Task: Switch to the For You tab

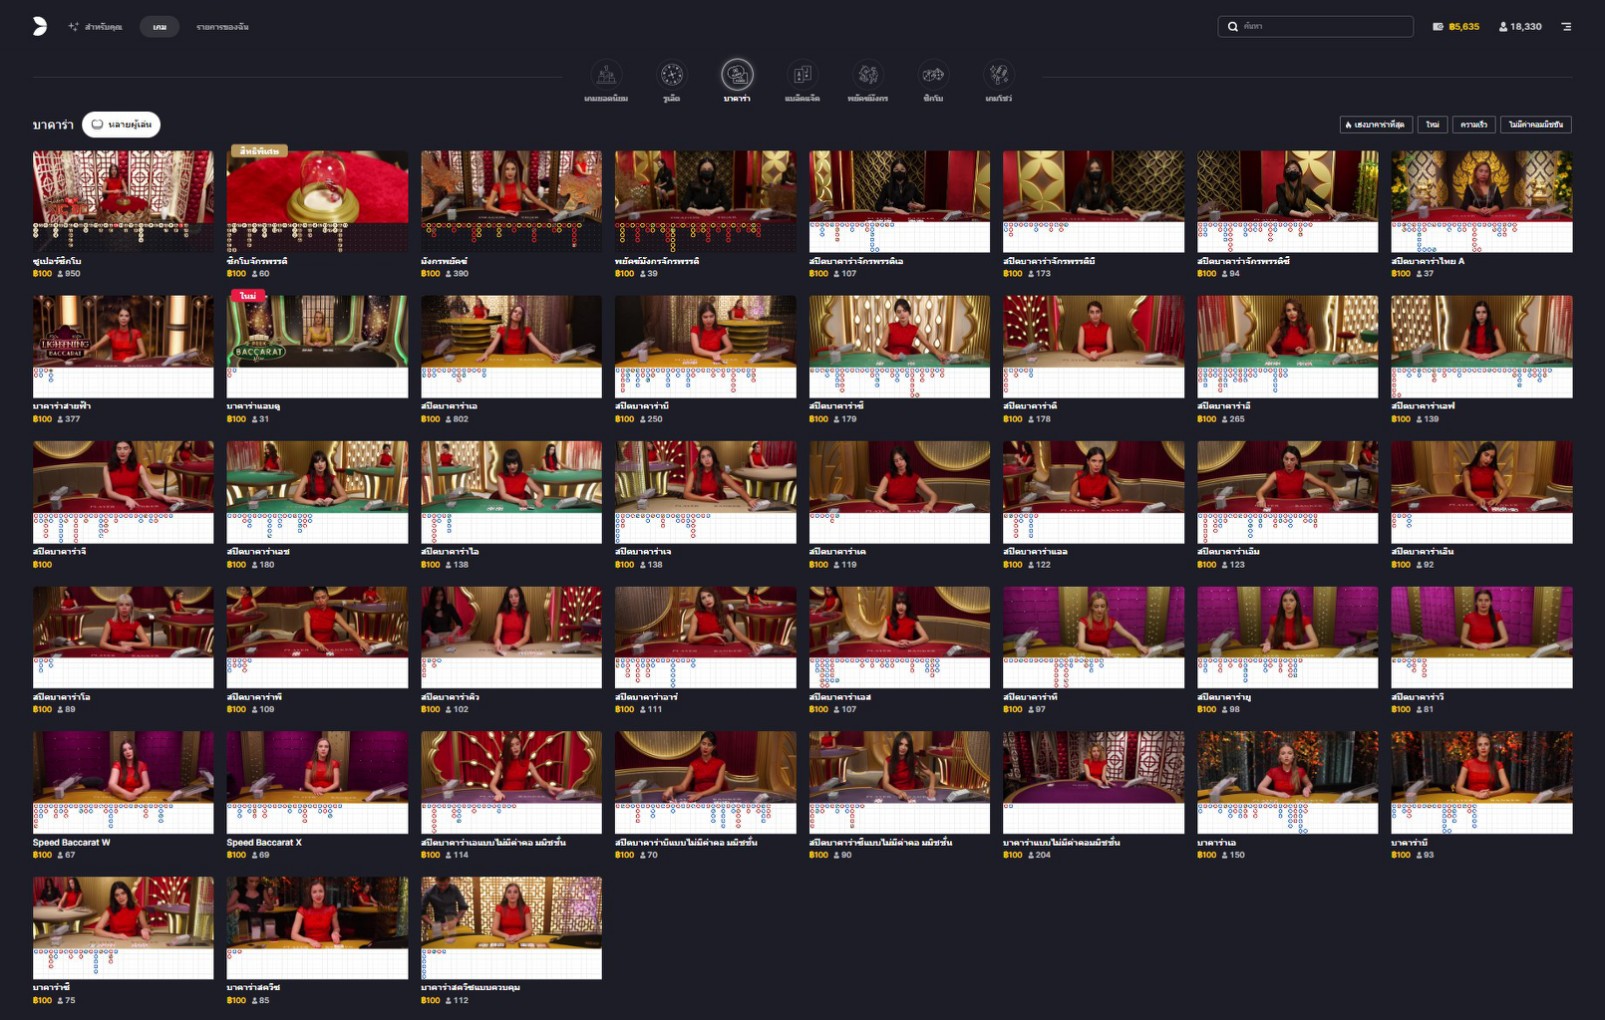Action: pos(96,27)
